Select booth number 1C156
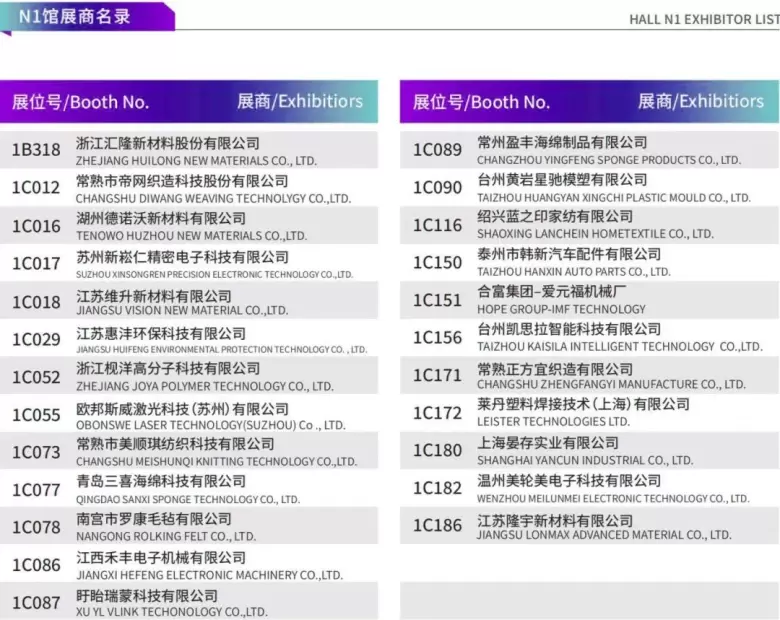 pyautogui.click(x=438, y=338)
